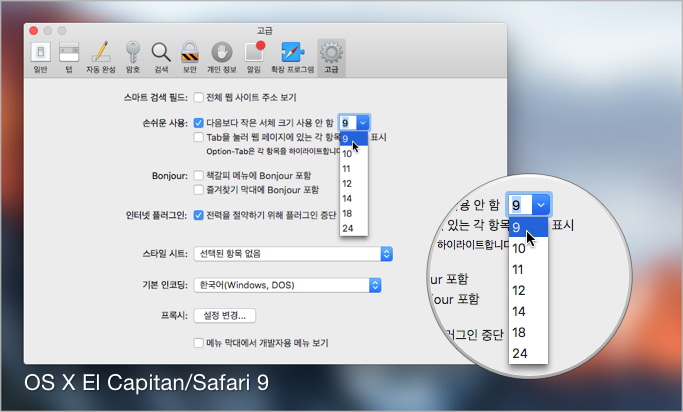This screenshot has width=683, height=412.
Task: Open the 기본 인코딩 popup menu
Action: click(287, 285)
